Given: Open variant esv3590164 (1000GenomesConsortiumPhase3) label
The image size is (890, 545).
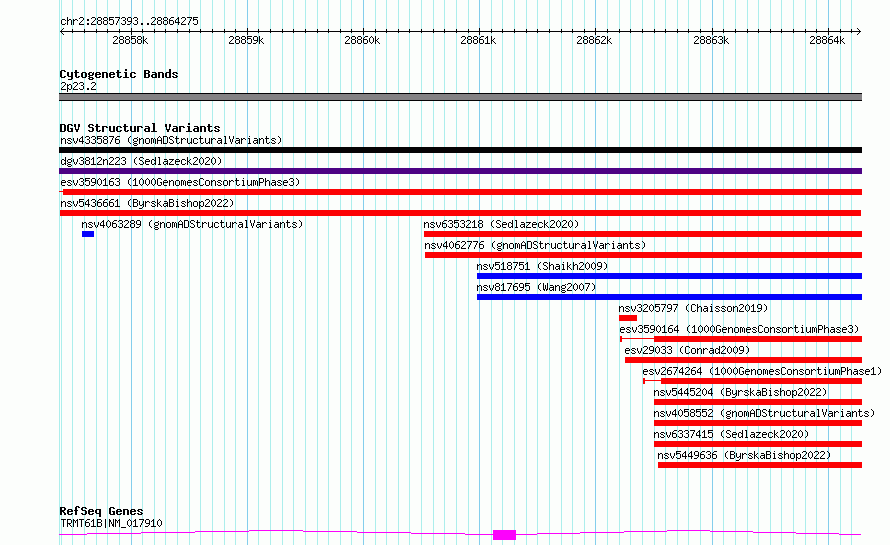Looking at the screenshot, I should click(x=739, y=329).
